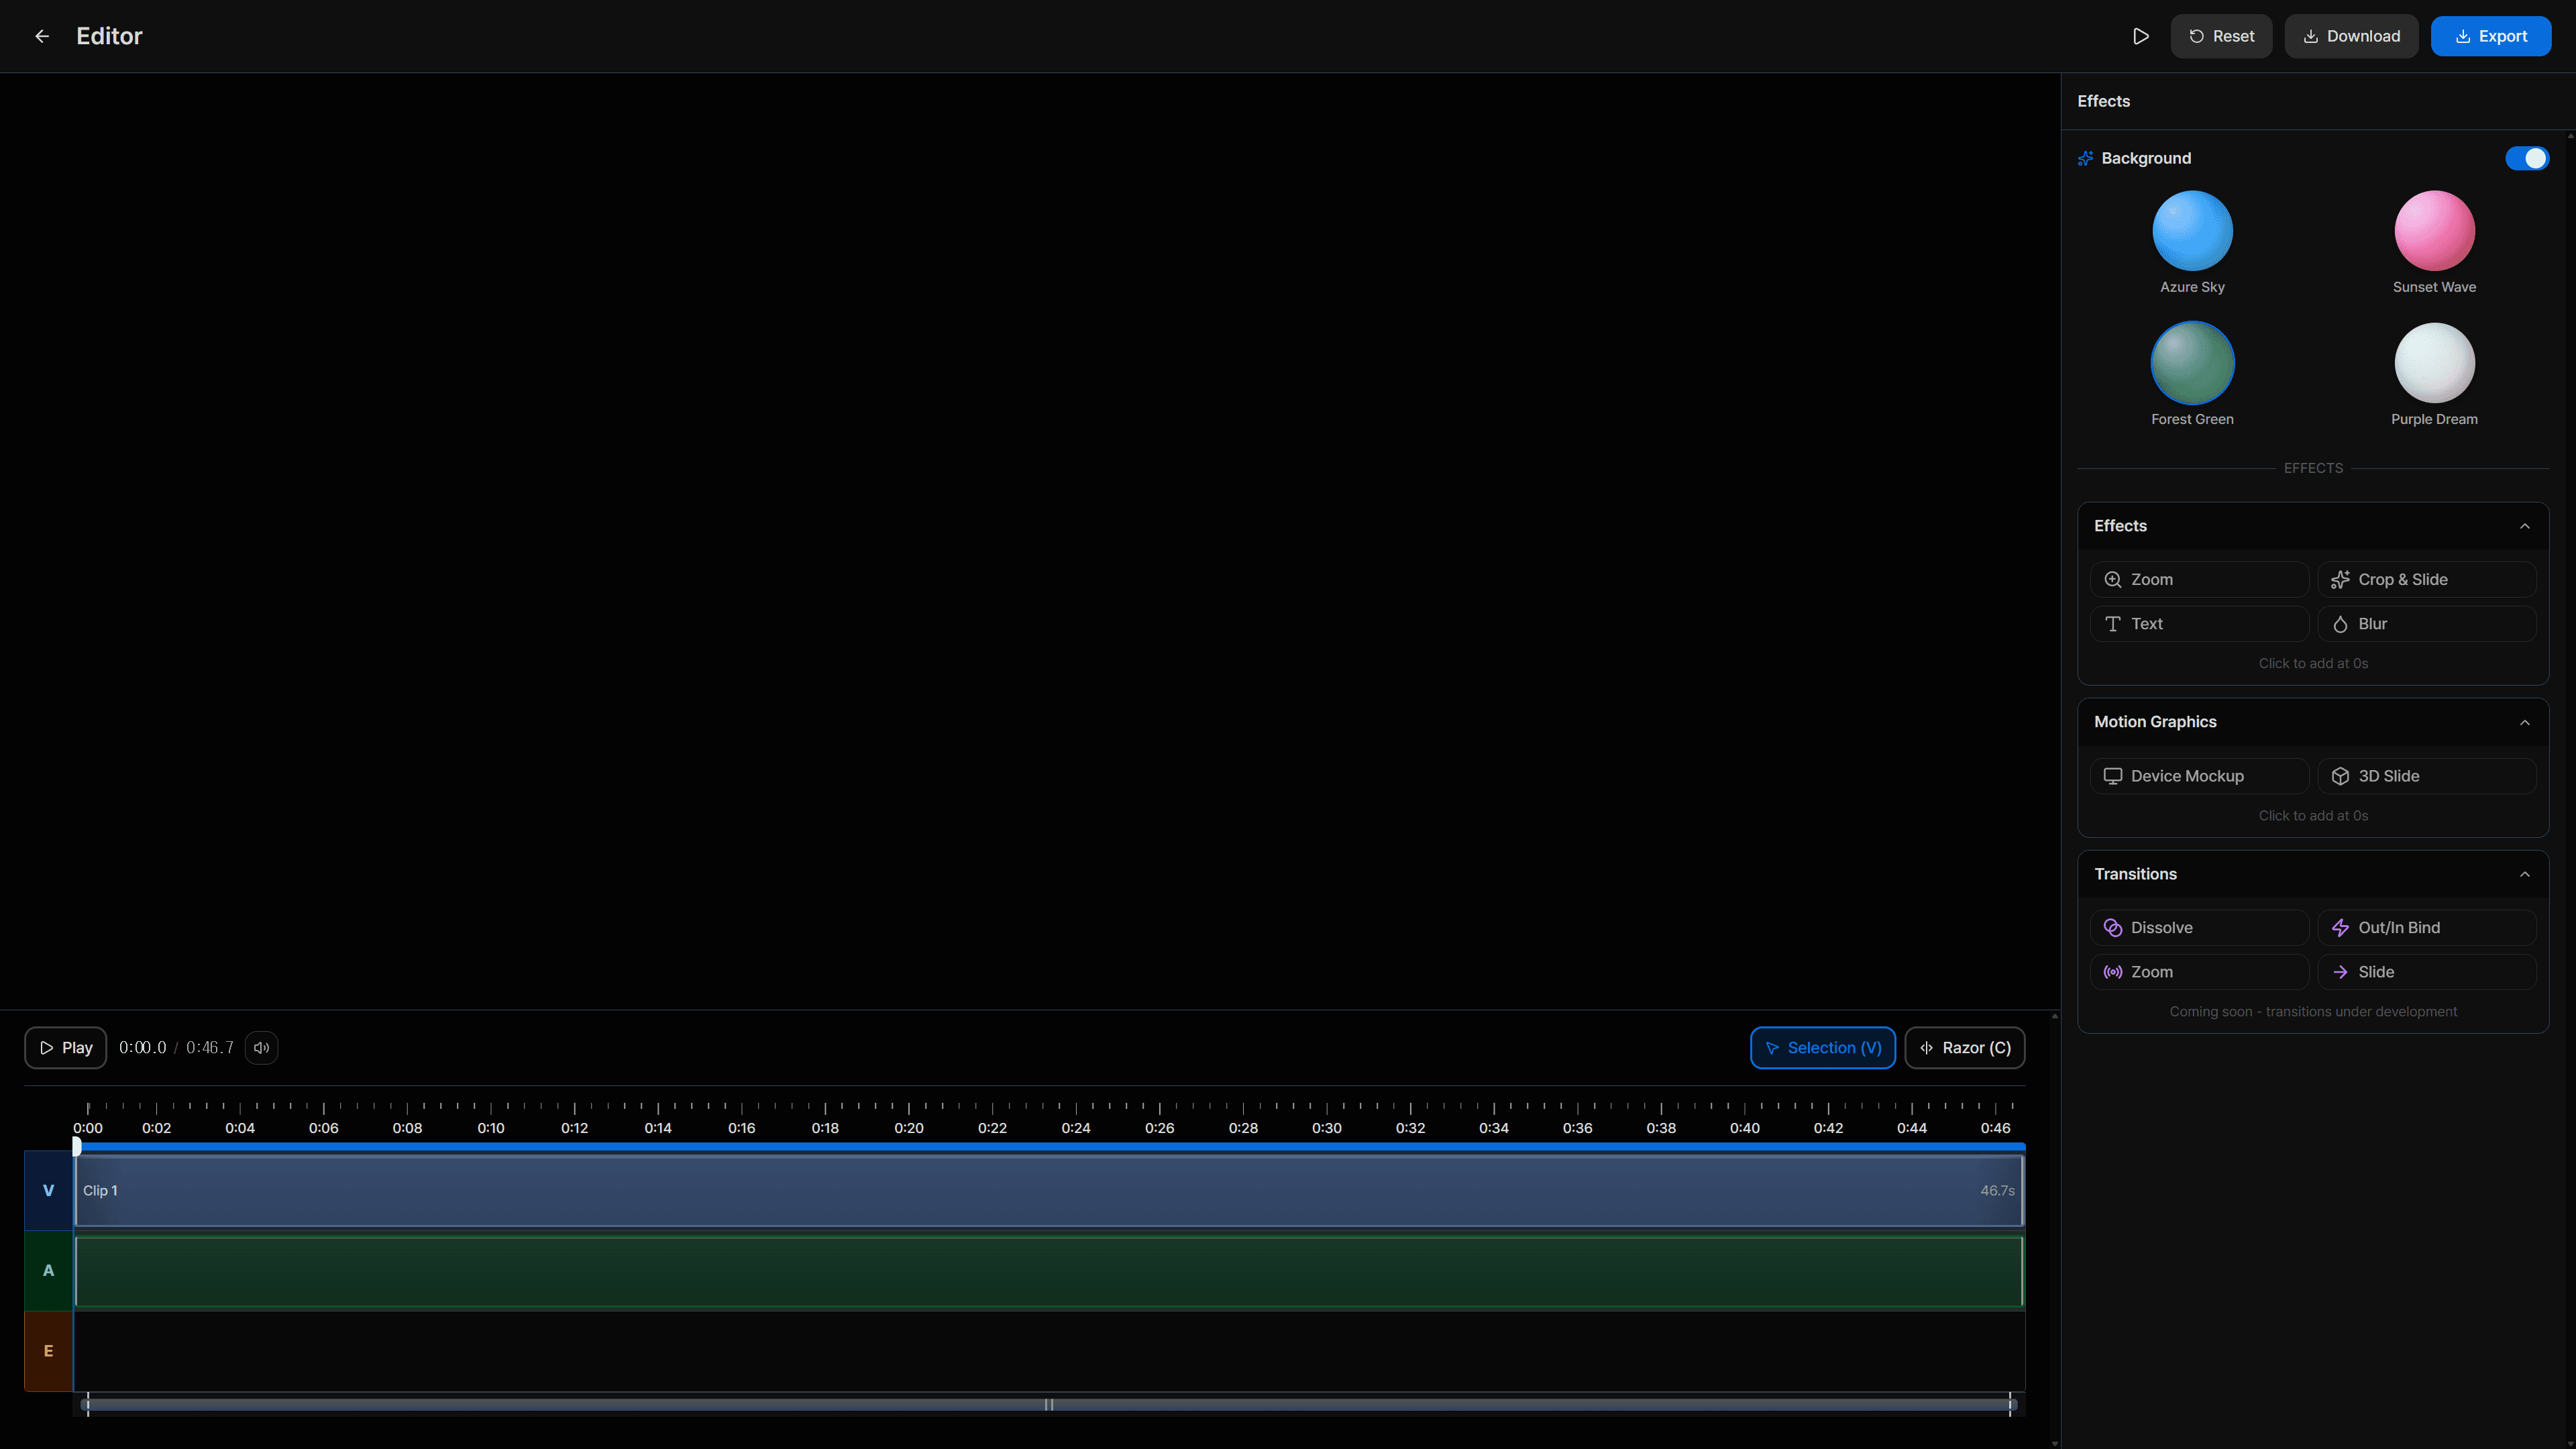Image resolution: width=2576 pixels, height=1449 pixels.
Task: Export the project
Action: [2491, 36]
